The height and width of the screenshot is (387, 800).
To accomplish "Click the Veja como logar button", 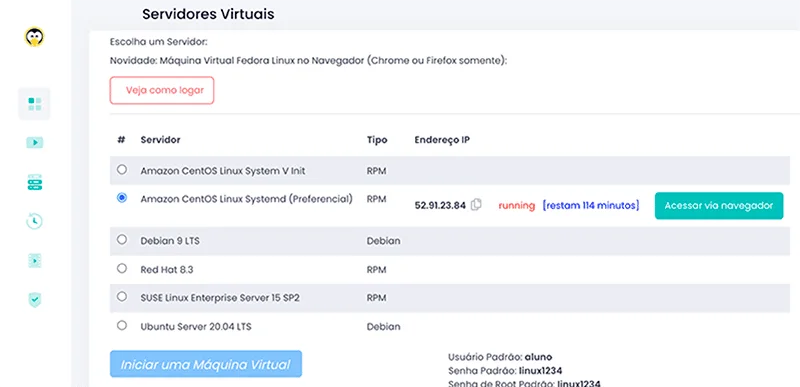I will point(162,90).
